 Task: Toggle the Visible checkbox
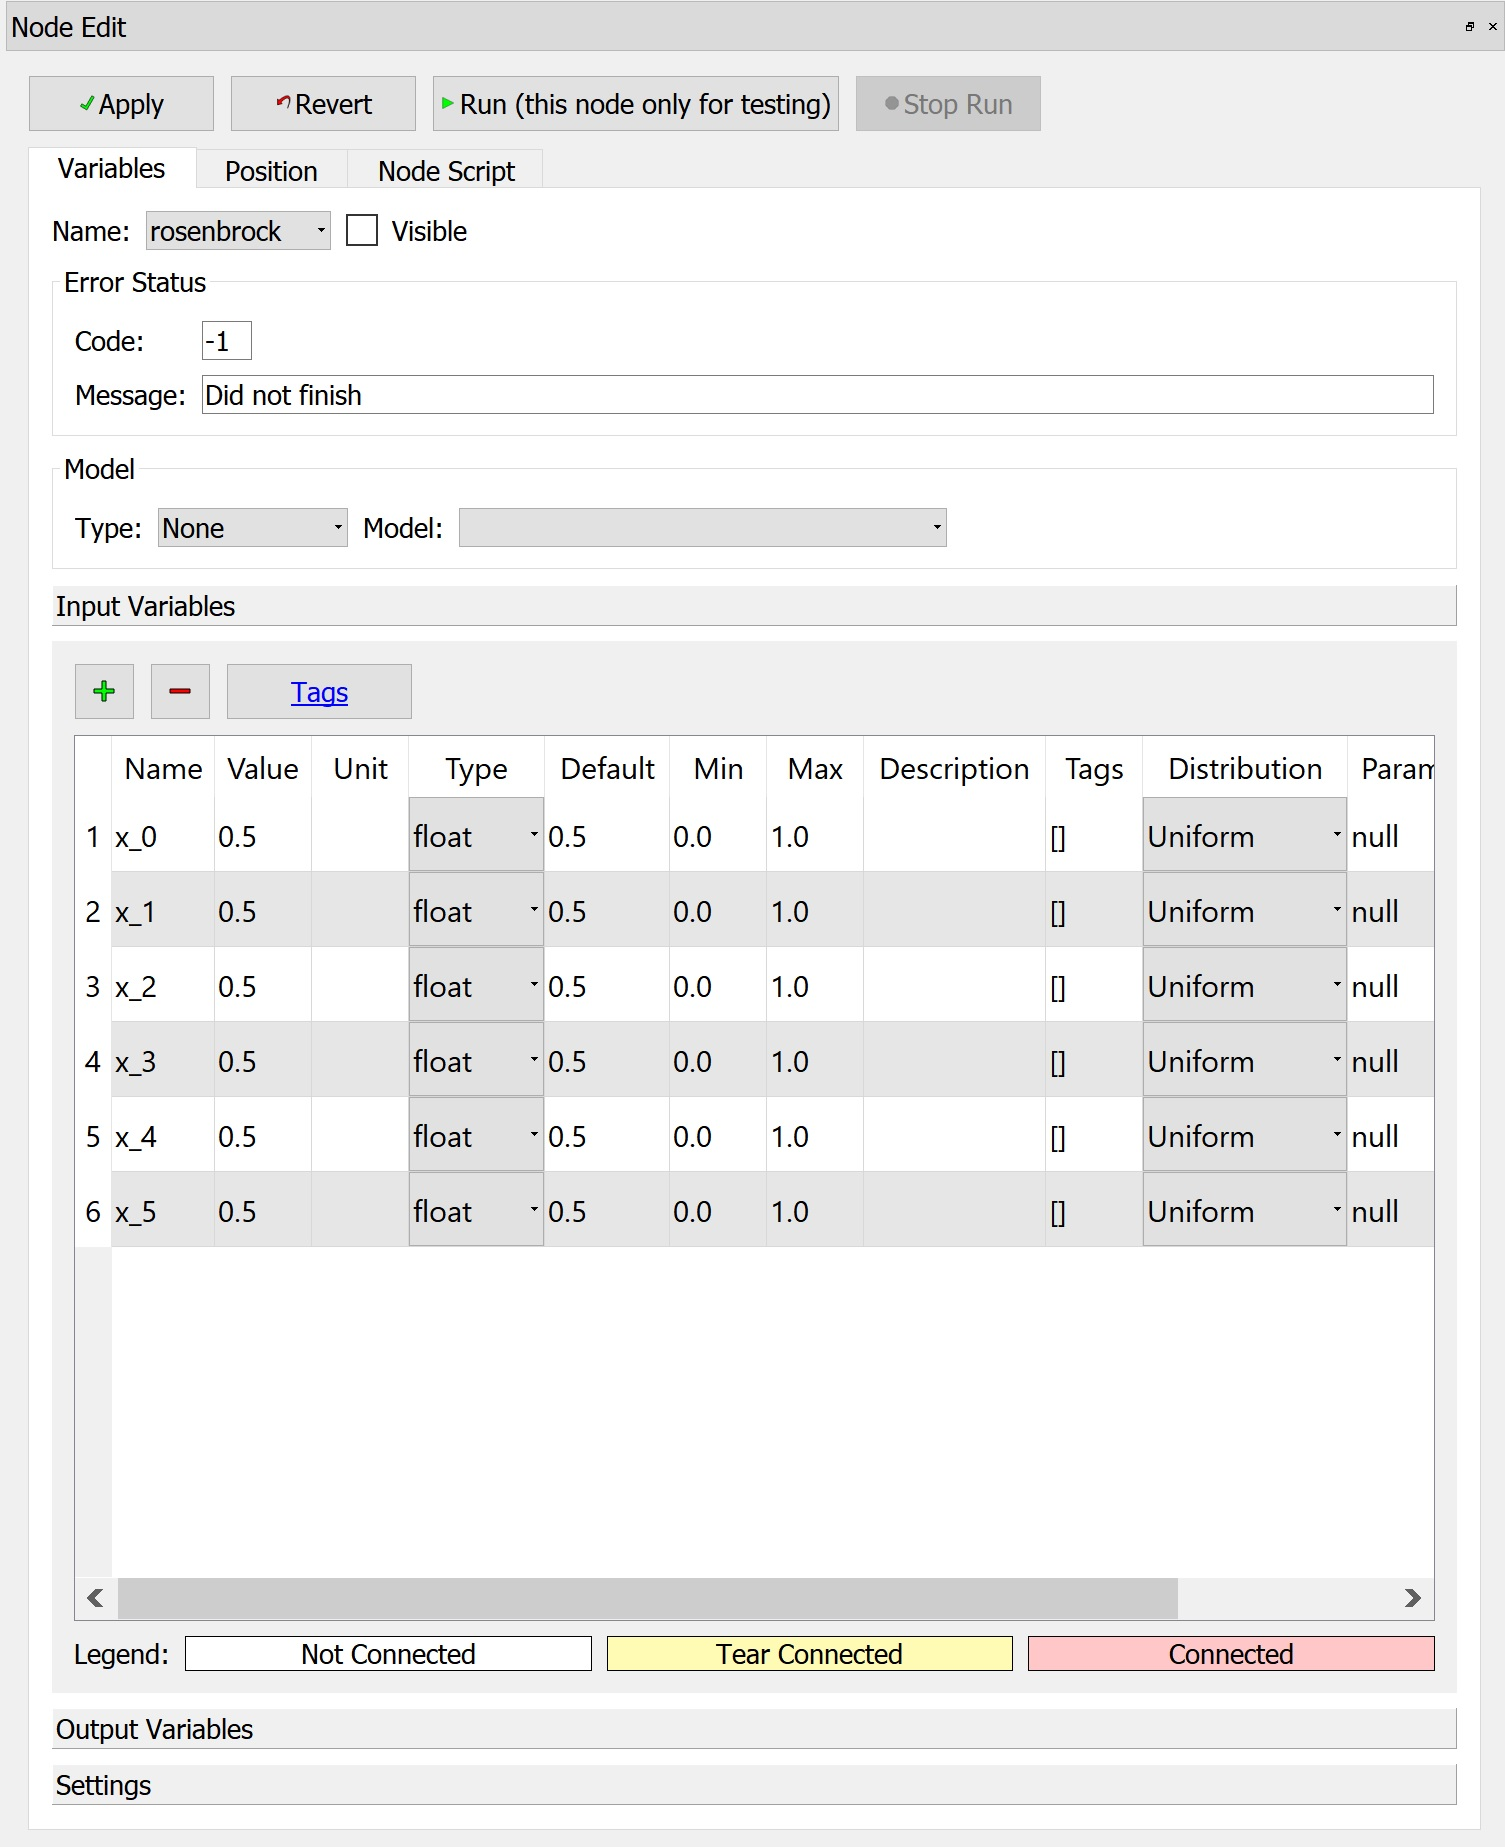coord(362,230)
